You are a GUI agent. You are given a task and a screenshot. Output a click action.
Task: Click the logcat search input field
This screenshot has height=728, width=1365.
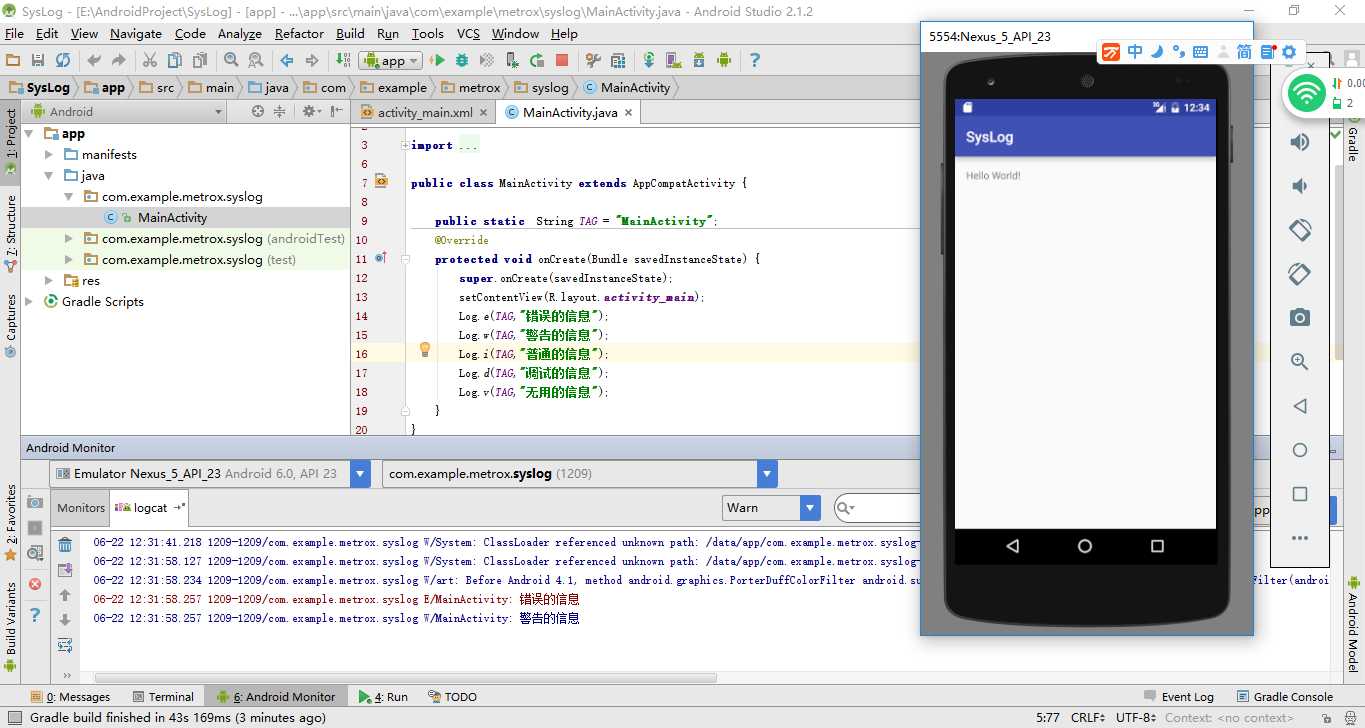pyautogui.click(x=877, y=507)
